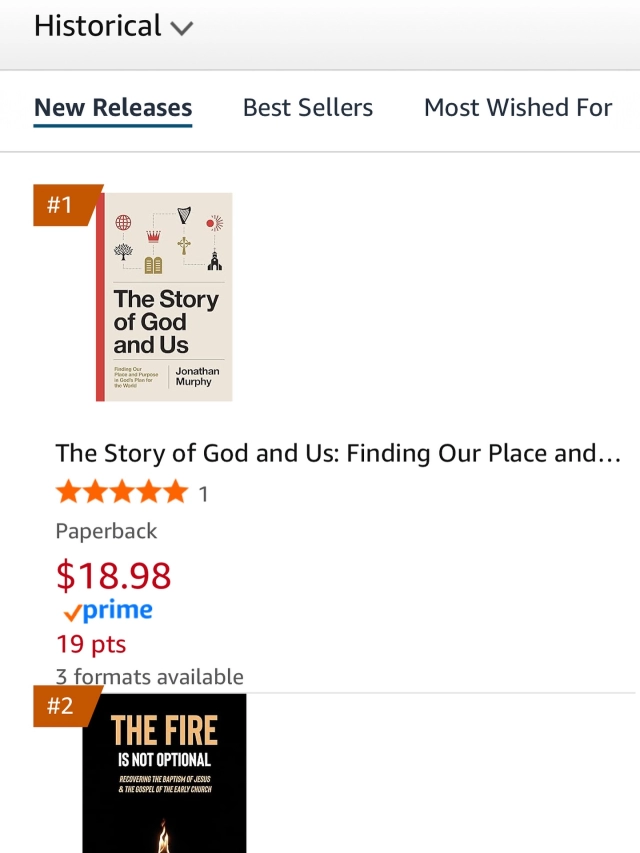Show the 3 formats available options
Image resolution: width=640 pixels, height=853 pixels.
[150, 677]
